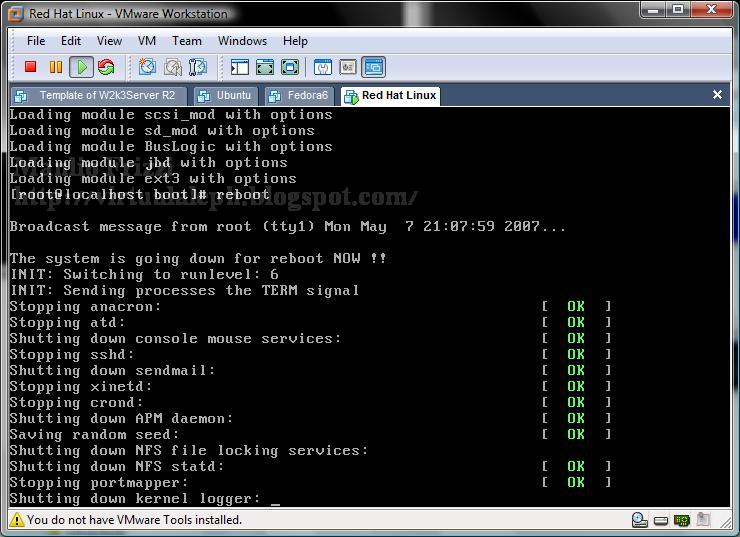This screenshot has height=537, width=740.
Task: Click the 'Shutting down APM daemon:' line
Action: (121, 419)
